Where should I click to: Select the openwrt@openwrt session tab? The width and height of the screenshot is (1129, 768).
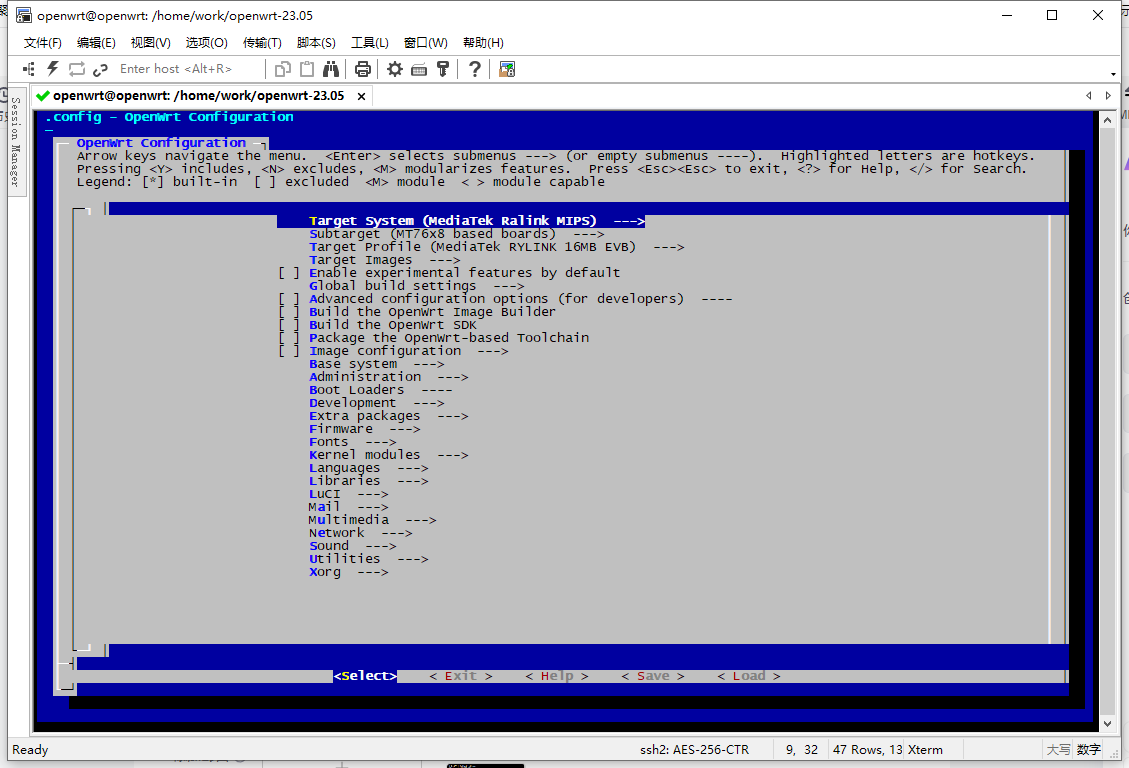(x=199, y=96)
